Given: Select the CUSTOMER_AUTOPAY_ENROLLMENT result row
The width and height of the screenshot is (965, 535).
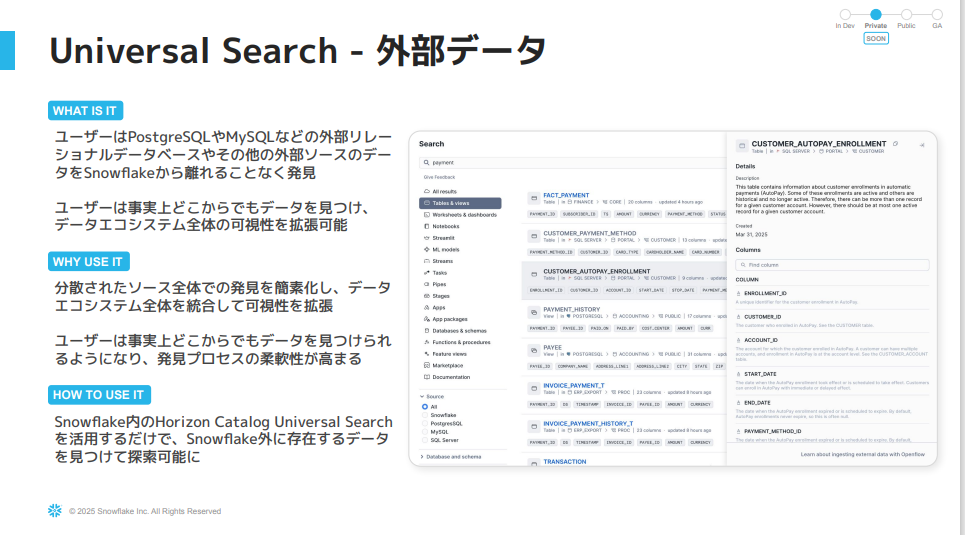Looking at the screenshot, I should (624, 280).
